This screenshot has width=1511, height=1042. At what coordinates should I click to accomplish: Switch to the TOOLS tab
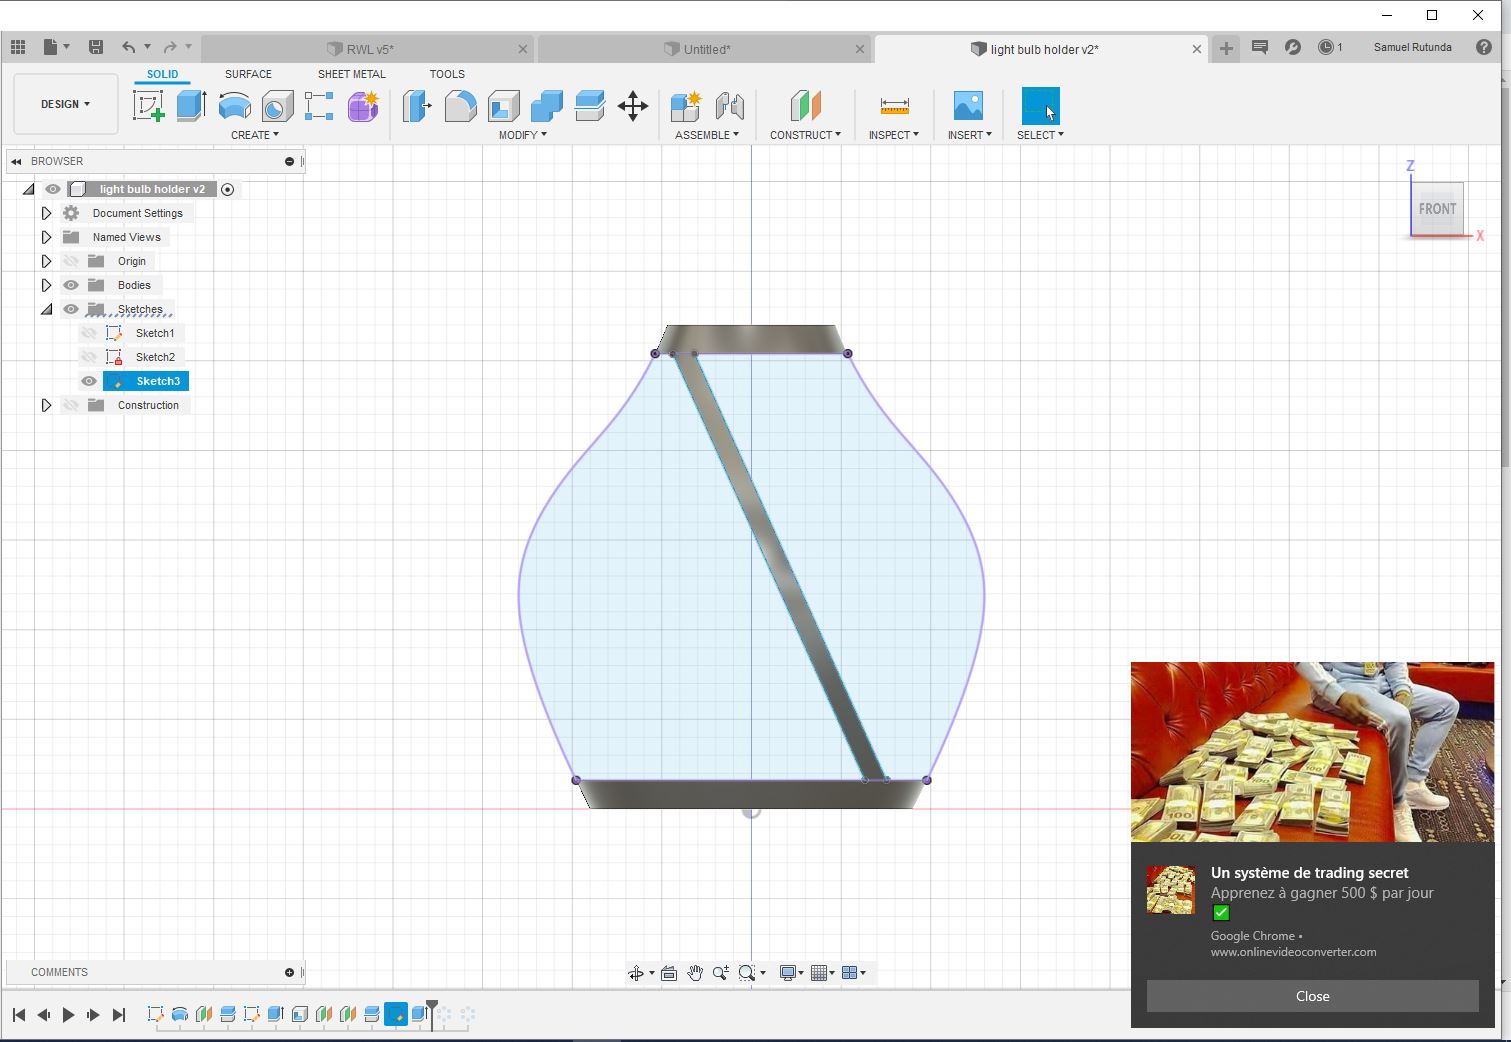pyautogui.click(x=447, y=74)
